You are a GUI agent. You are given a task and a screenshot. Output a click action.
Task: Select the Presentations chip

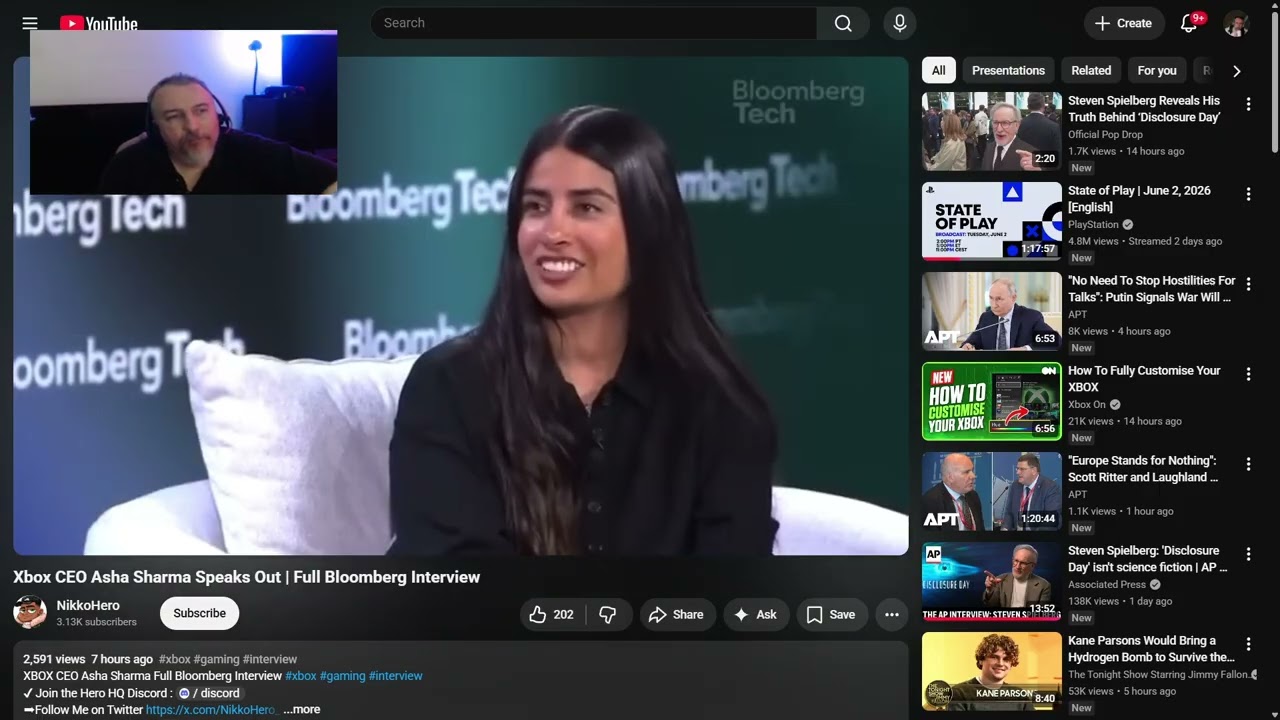pos(1008,70)
